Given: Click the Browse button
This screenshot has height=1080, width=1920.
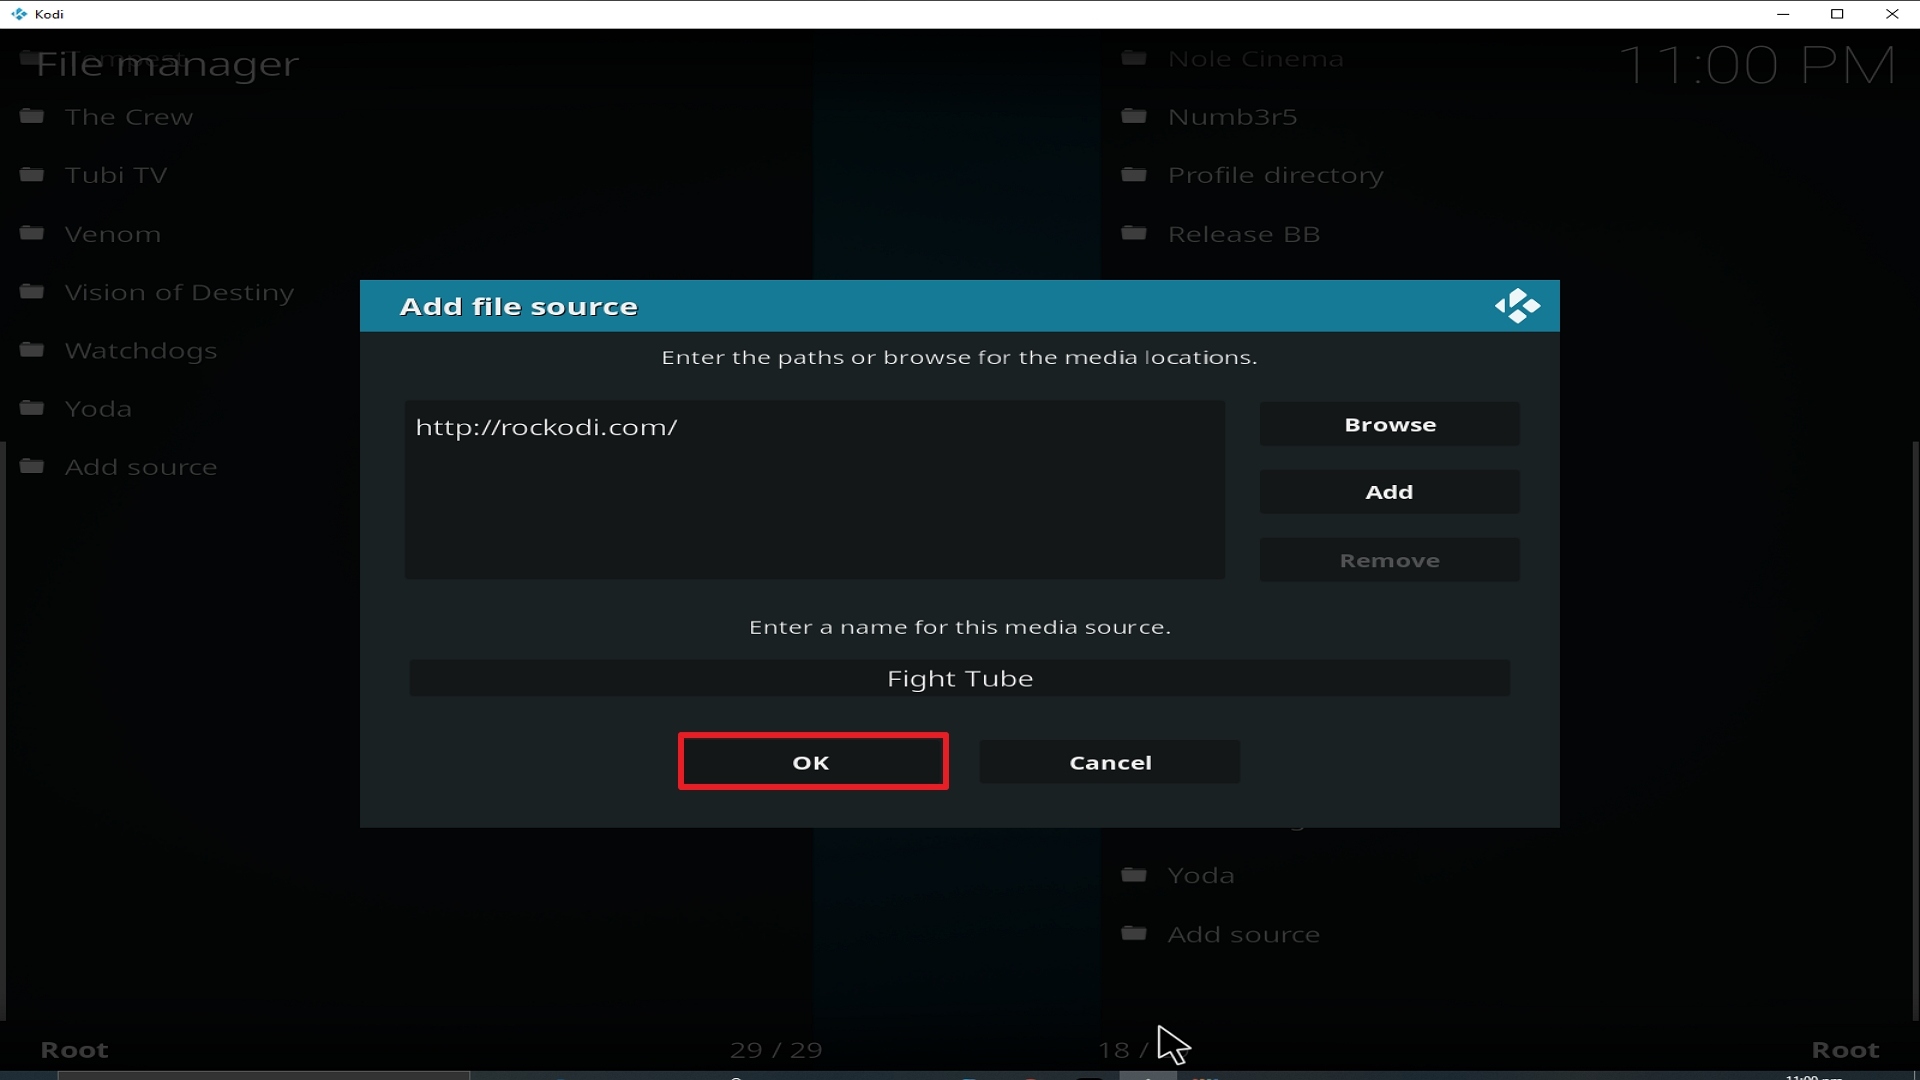Looking at the screenshot, I should tap(1390, 424).
